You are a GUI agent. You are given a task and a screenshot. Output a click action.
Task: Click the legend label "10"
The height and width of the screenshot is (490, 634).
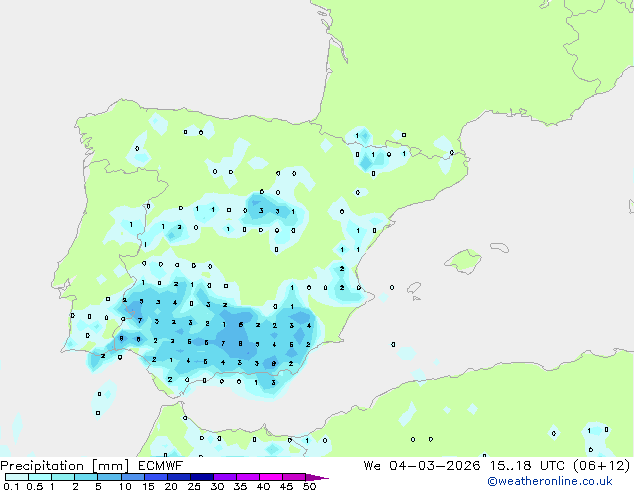coord(125,486)
